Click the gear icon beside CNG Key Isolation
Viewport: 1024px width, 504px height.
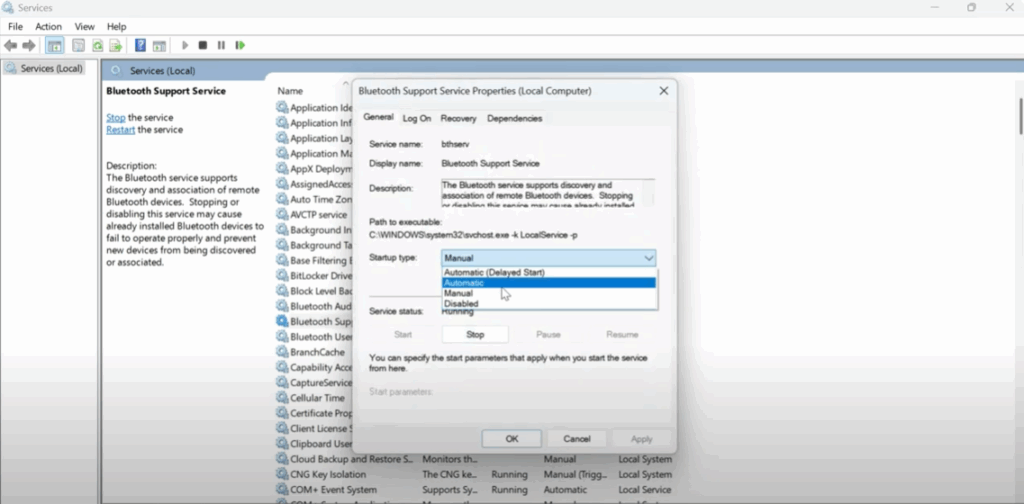tap(282, 474)
